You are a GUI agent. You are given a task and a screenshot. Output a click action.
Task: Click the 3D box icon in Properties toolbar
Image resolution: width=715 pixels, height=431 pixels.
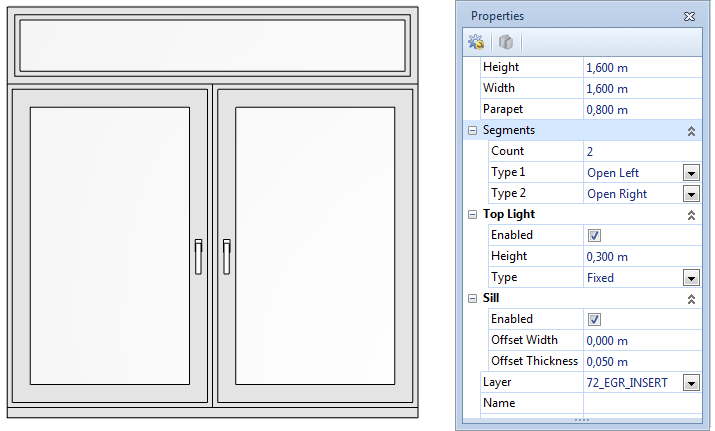pos(506,42)
